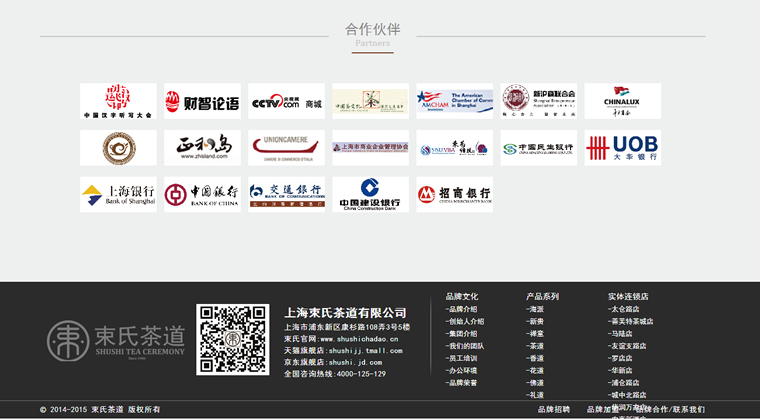The height and width of the screenshot is (419, 760).
Task: Click the CCTV.com 商城 partner logo
Action: click(286, 101)
